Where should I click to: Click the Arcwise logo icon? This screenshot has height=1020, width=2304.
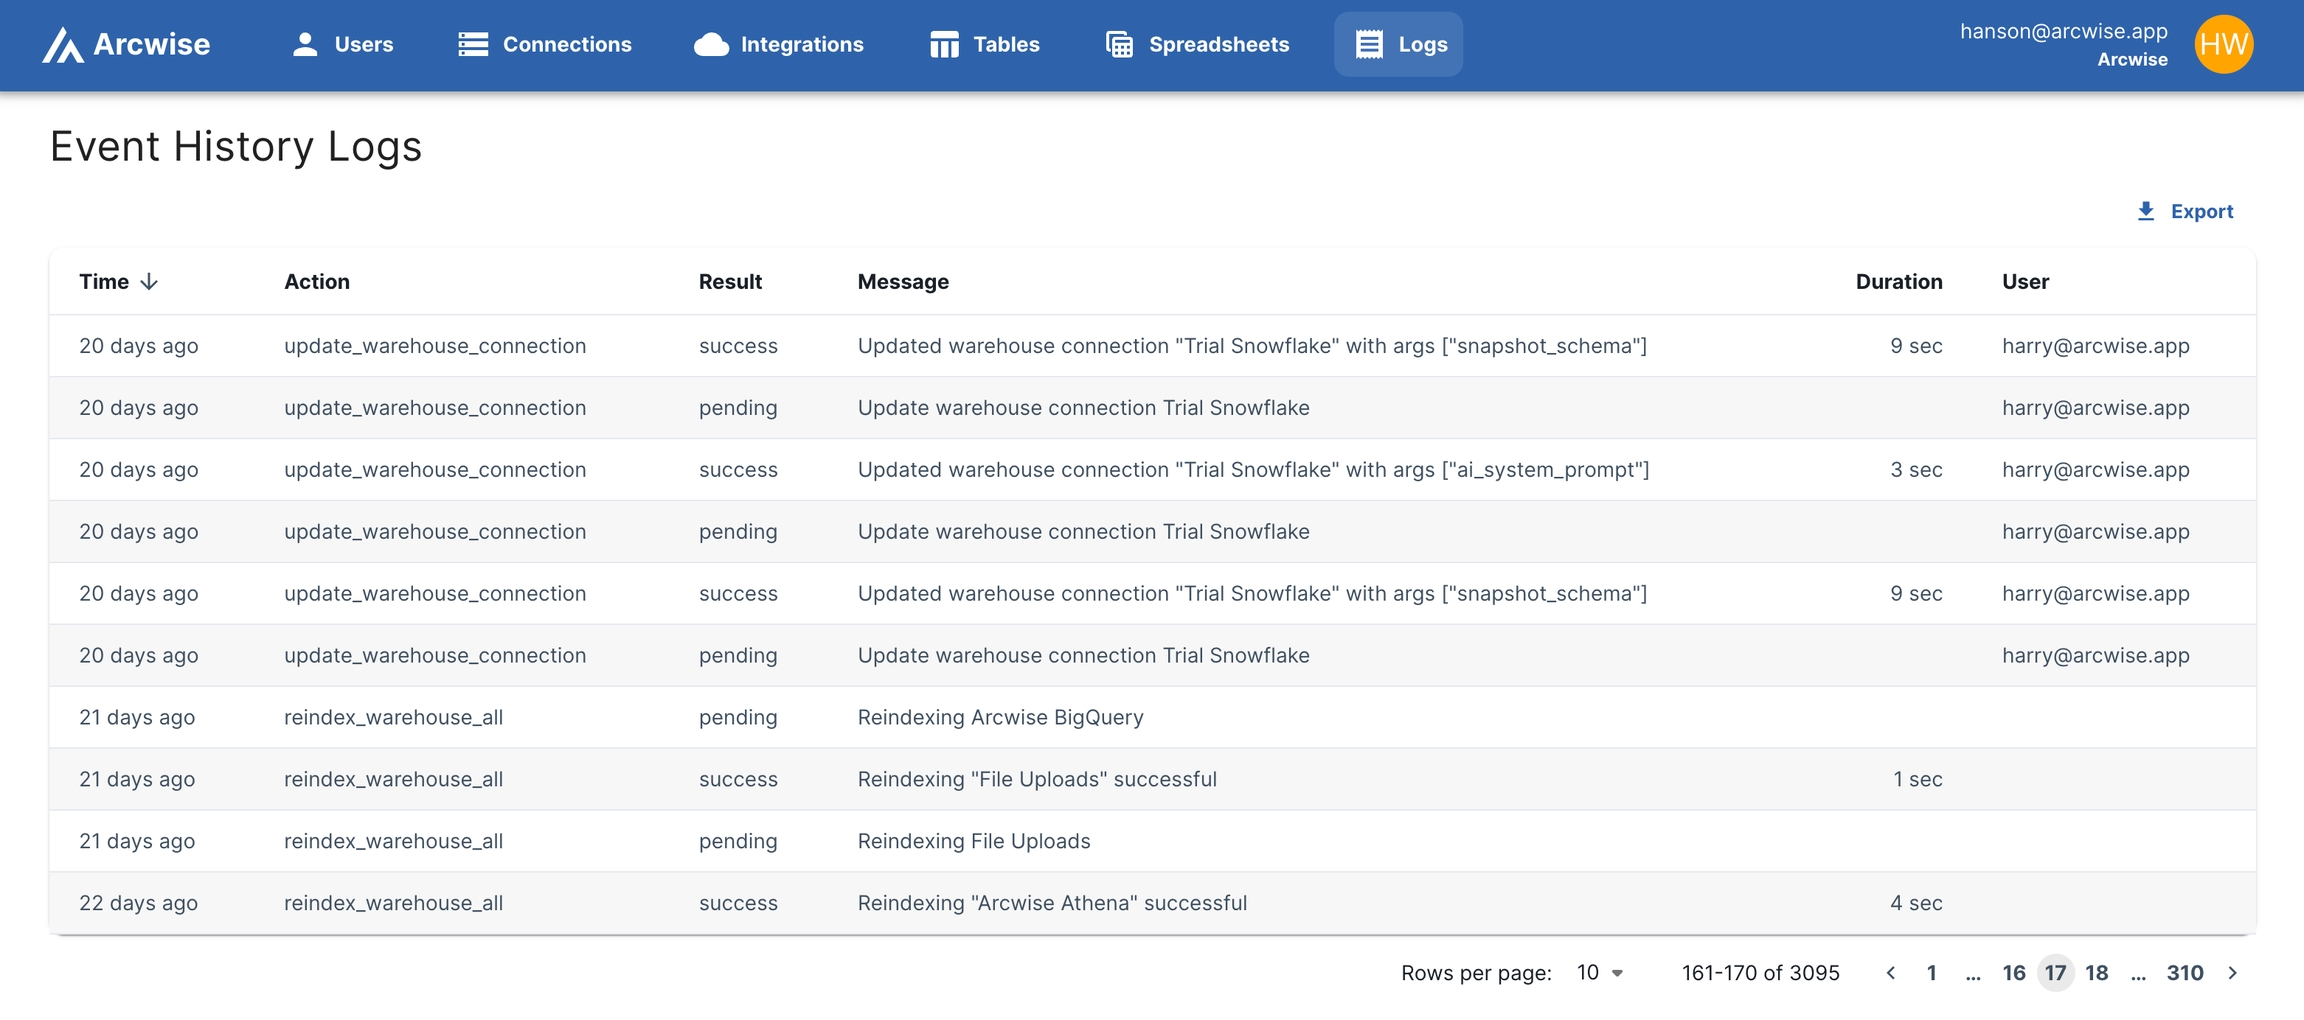(63, 45)
